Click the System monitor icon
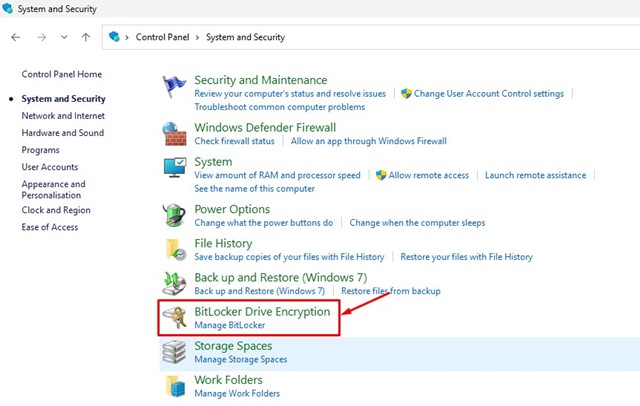 pyautogui.click(x=175, y=168)
